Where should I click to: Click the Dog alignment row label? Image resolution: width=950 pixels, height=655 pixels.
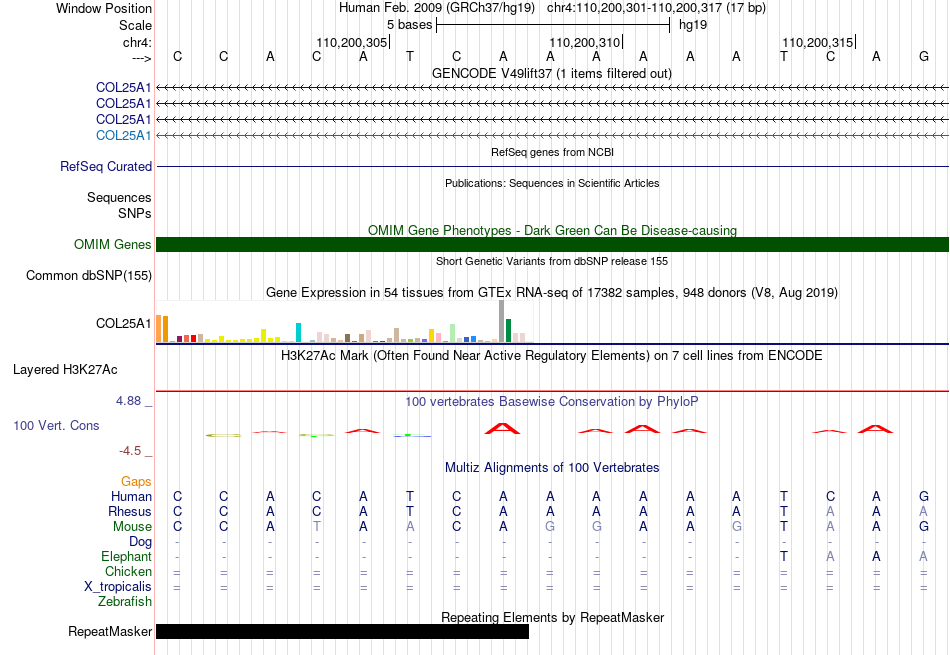(x=140, y=541)
